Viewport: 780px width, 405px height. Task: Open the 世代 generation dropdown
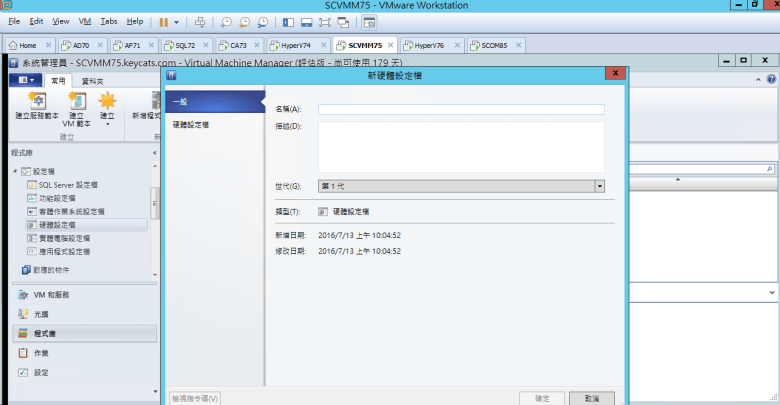point(599,185)
